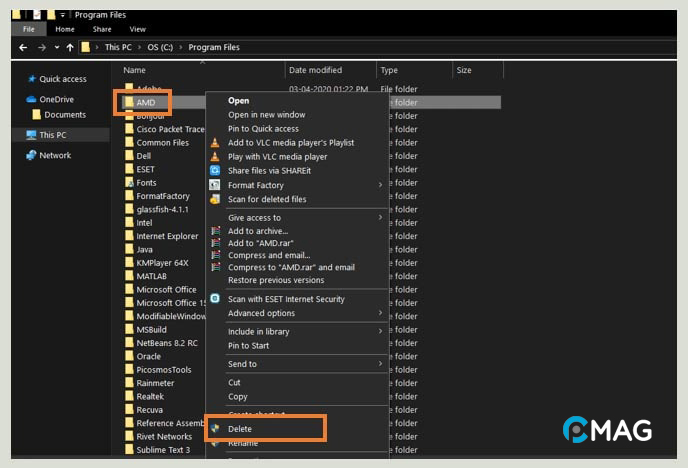This screenshot has height=468, width=688.
Task: Select the AMD folder row
Action: (x=311, y=102)
